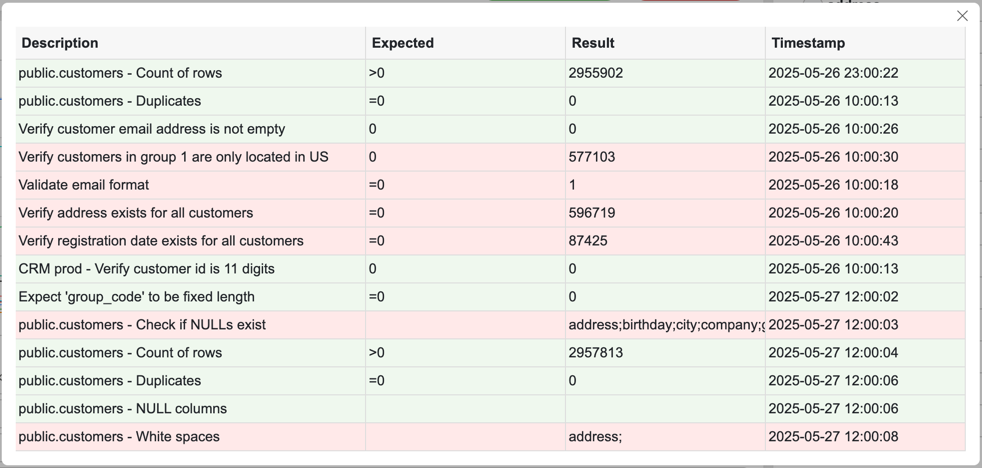
Task: Click timestamp 2025-05-26 23:00:22
Action: [x=834, y=73]
